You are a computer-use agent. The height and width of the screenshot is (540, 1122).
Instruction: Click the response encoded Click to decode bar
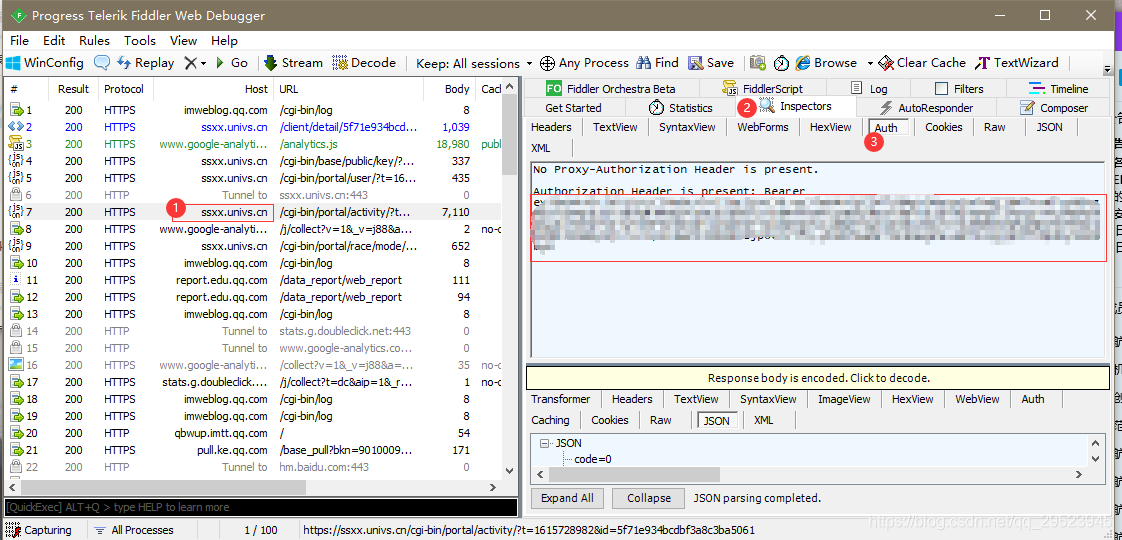tap(818, 378)
